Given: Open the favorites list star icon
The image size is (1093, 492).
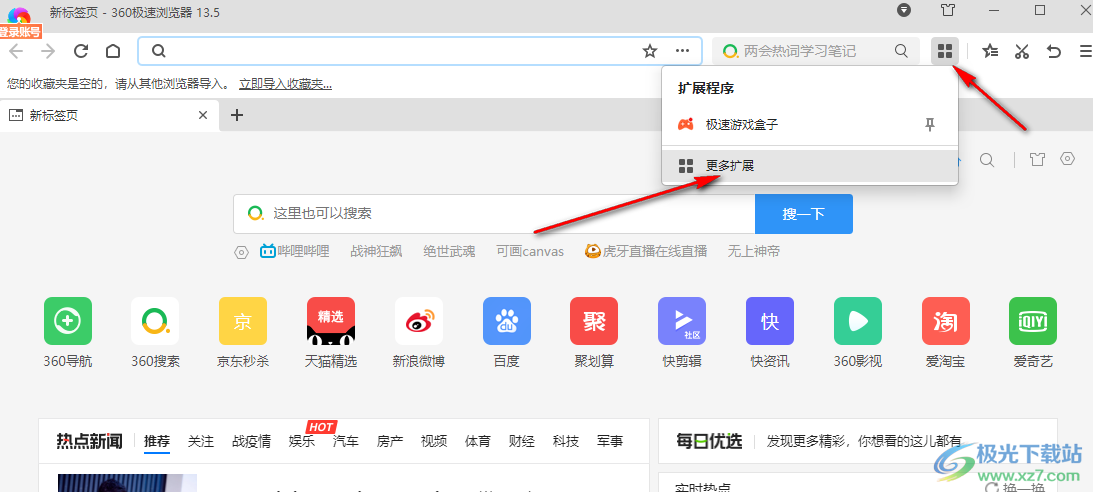Looking at the screenshot, I should (x=990, y=51).
